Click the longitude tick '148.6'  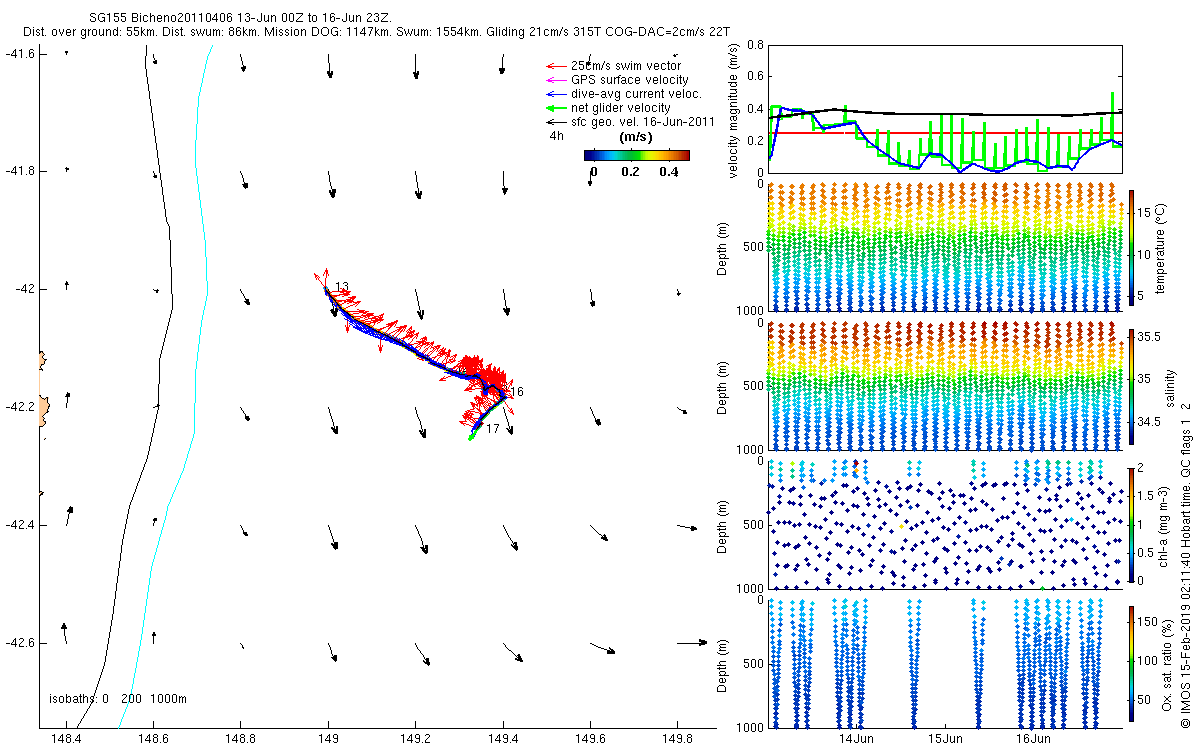pyautogui.click(x=153, y=738)
